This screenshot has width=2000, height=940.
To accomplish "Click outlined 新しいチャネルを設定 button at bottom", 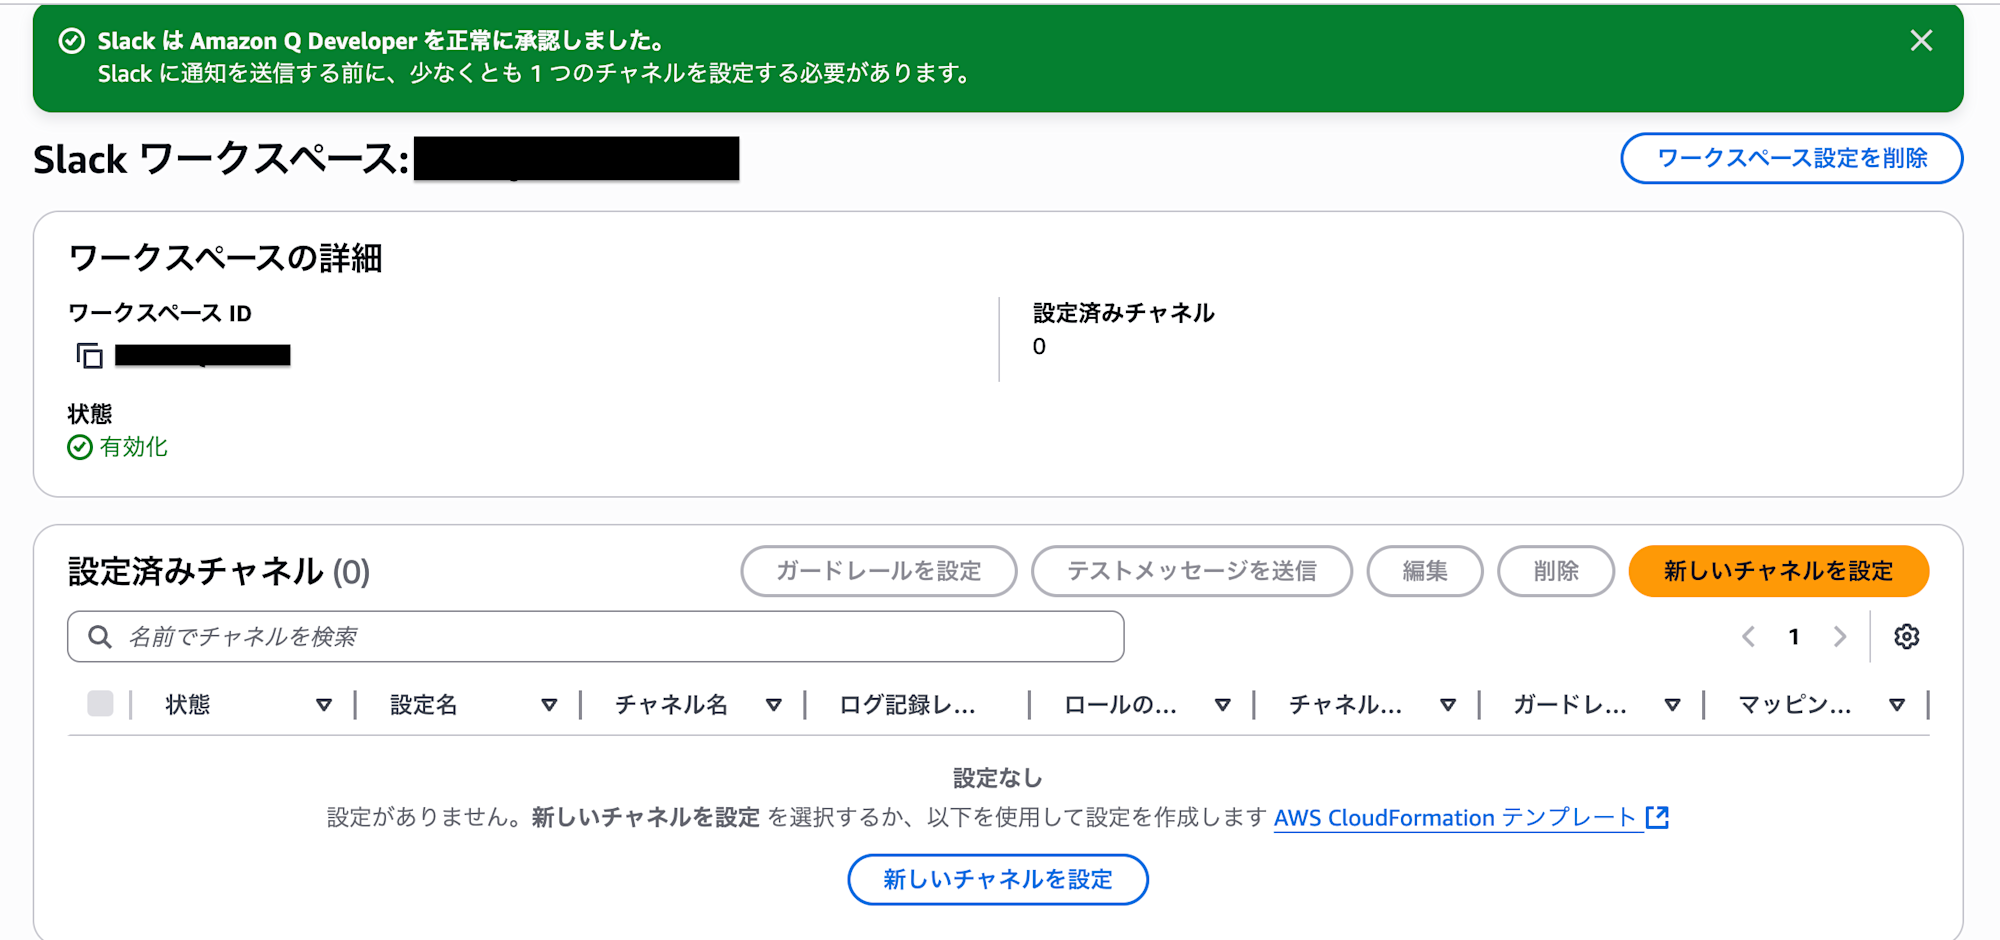I will (x=997, y=879).
